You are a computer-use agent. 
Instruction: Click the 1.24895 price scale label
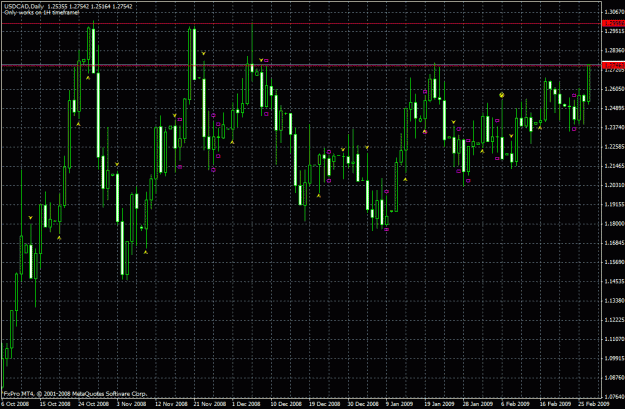click(614, 108)
